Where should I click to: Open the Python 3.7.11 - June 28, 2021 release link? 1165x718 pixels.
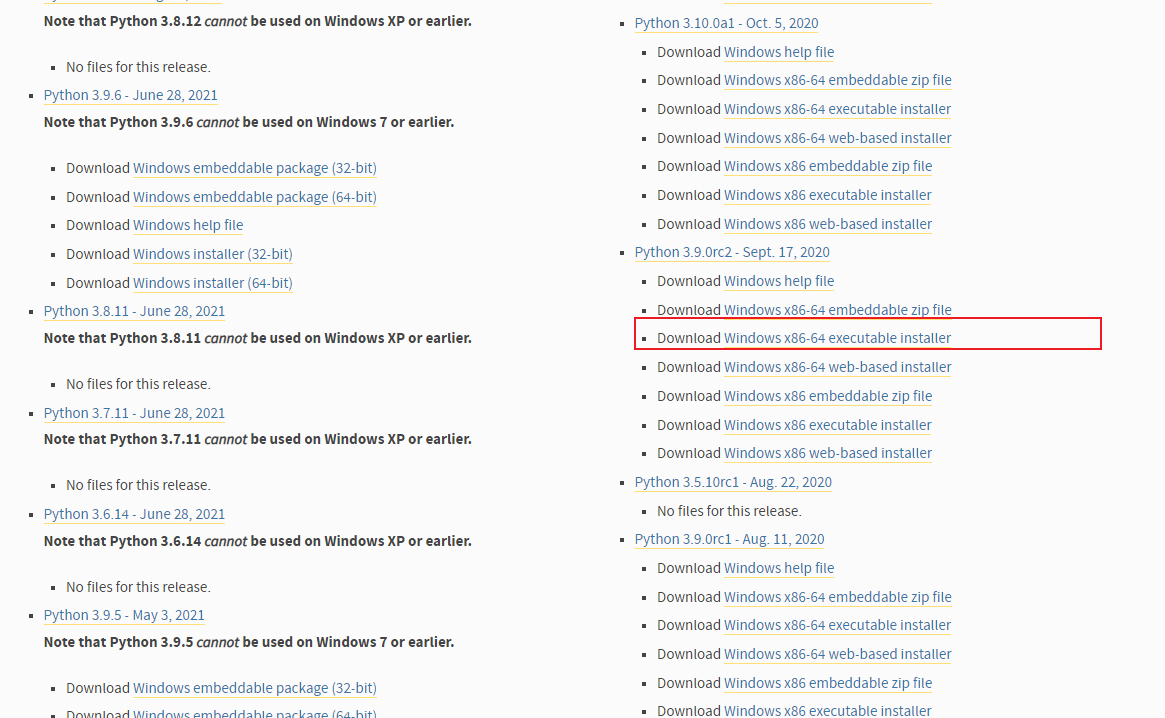point(134,413)
